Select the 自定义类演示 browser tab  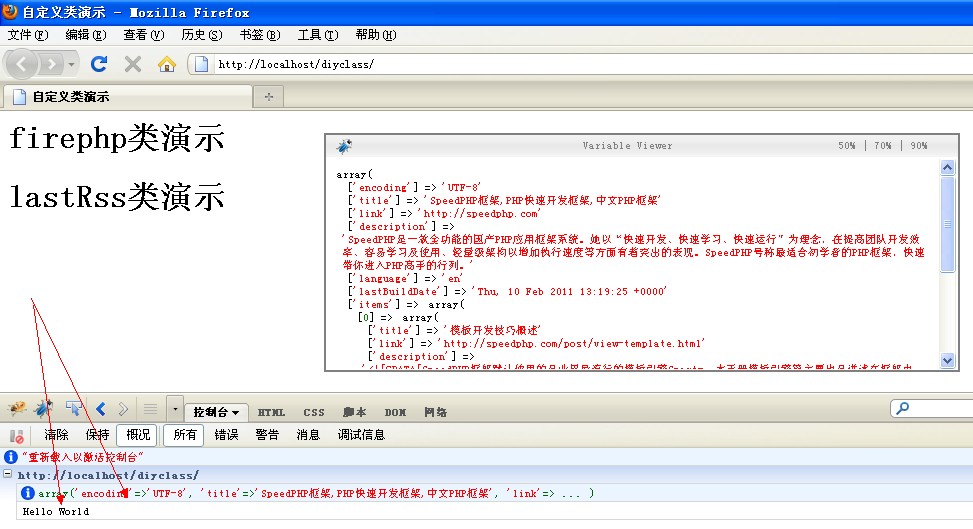tap(127, 96)
